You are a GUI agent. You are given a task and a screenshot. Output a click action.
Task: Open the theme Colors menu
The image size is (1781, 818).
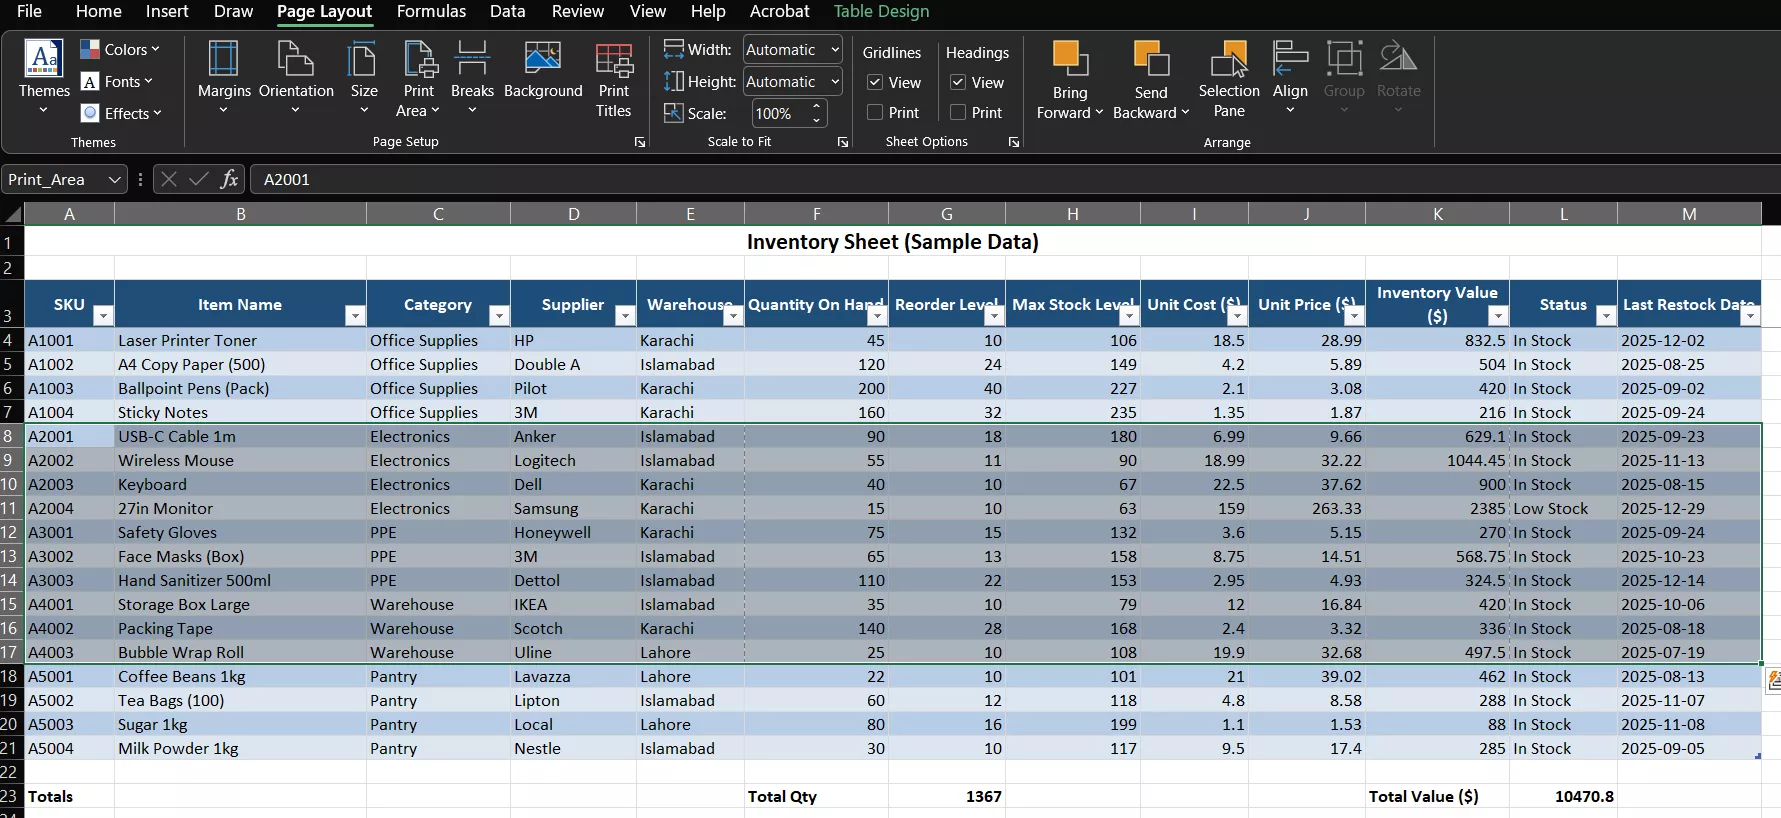pyautogui.click(x=120, y=49)
